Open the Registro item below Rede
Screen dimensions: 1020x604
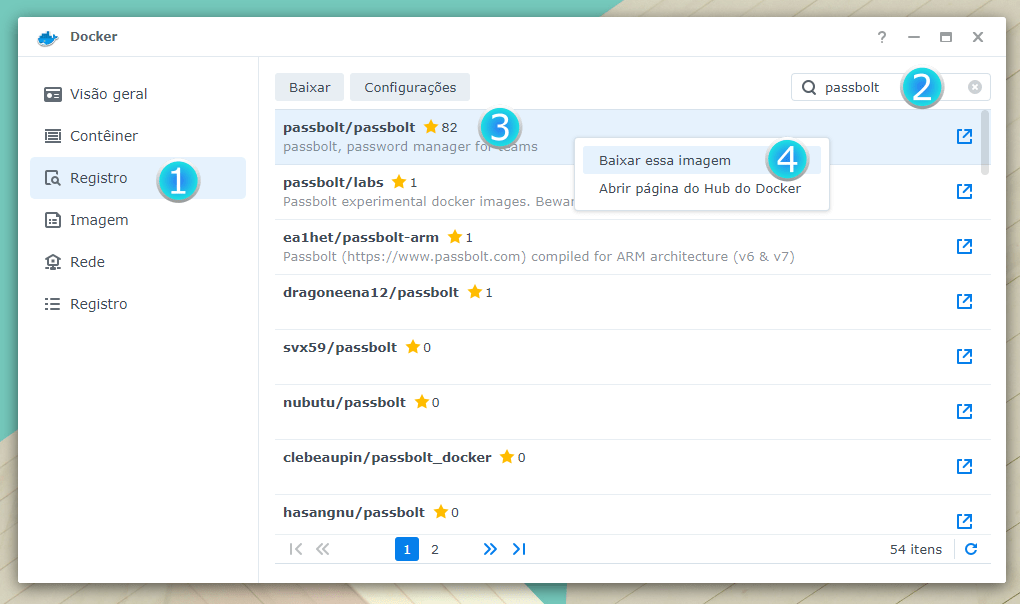[x=98, y=304]
